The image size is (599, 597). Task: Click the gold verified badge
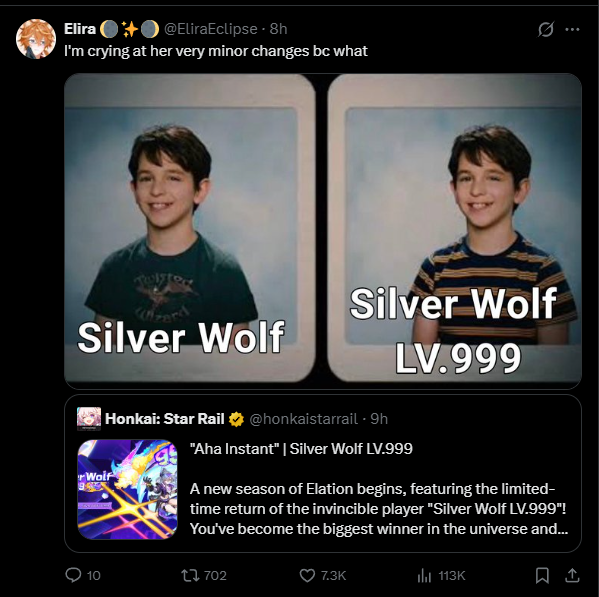click(x=236, y=419)
